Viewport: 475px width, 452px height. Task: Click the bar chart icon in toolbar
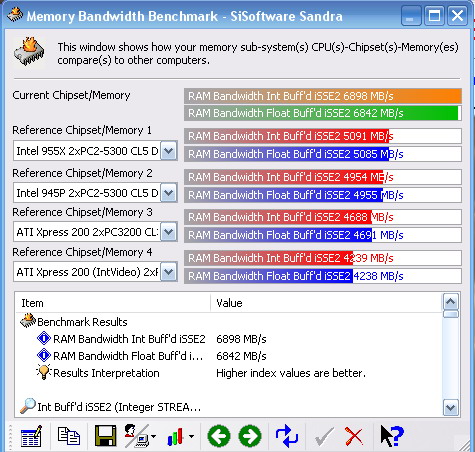click(176, 436)
